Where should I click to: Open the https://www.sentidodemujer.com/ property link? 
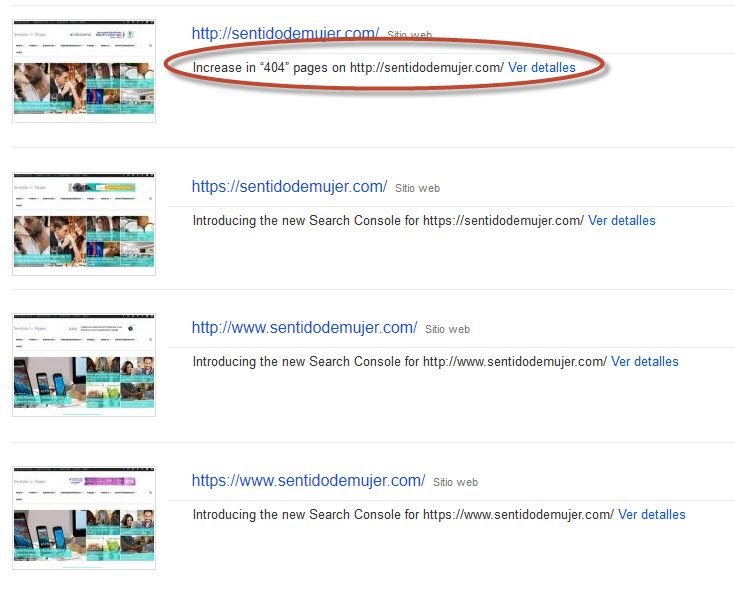pyautogui.click(x=308, y=480)
